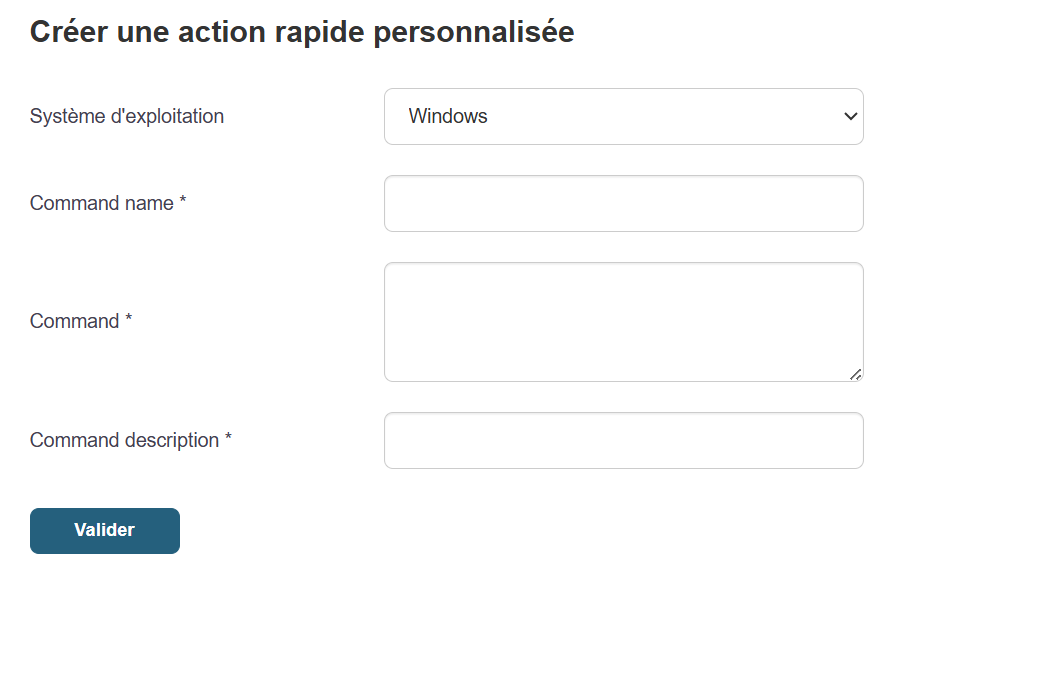Image resolution: width=1051 pixels, height=673 pixels.
Task: Click the "Système d'exploitation" label
Action: tap(127, 117)
